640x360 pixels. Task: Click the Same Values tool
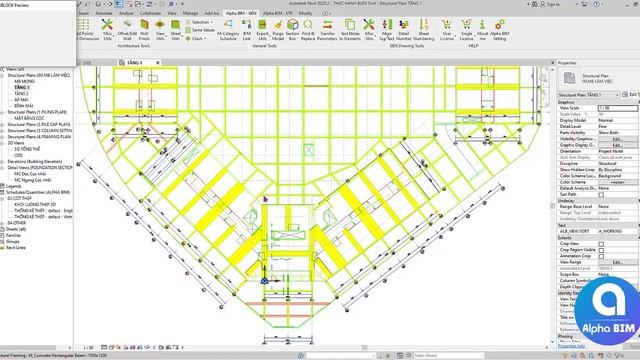[200, 30]
